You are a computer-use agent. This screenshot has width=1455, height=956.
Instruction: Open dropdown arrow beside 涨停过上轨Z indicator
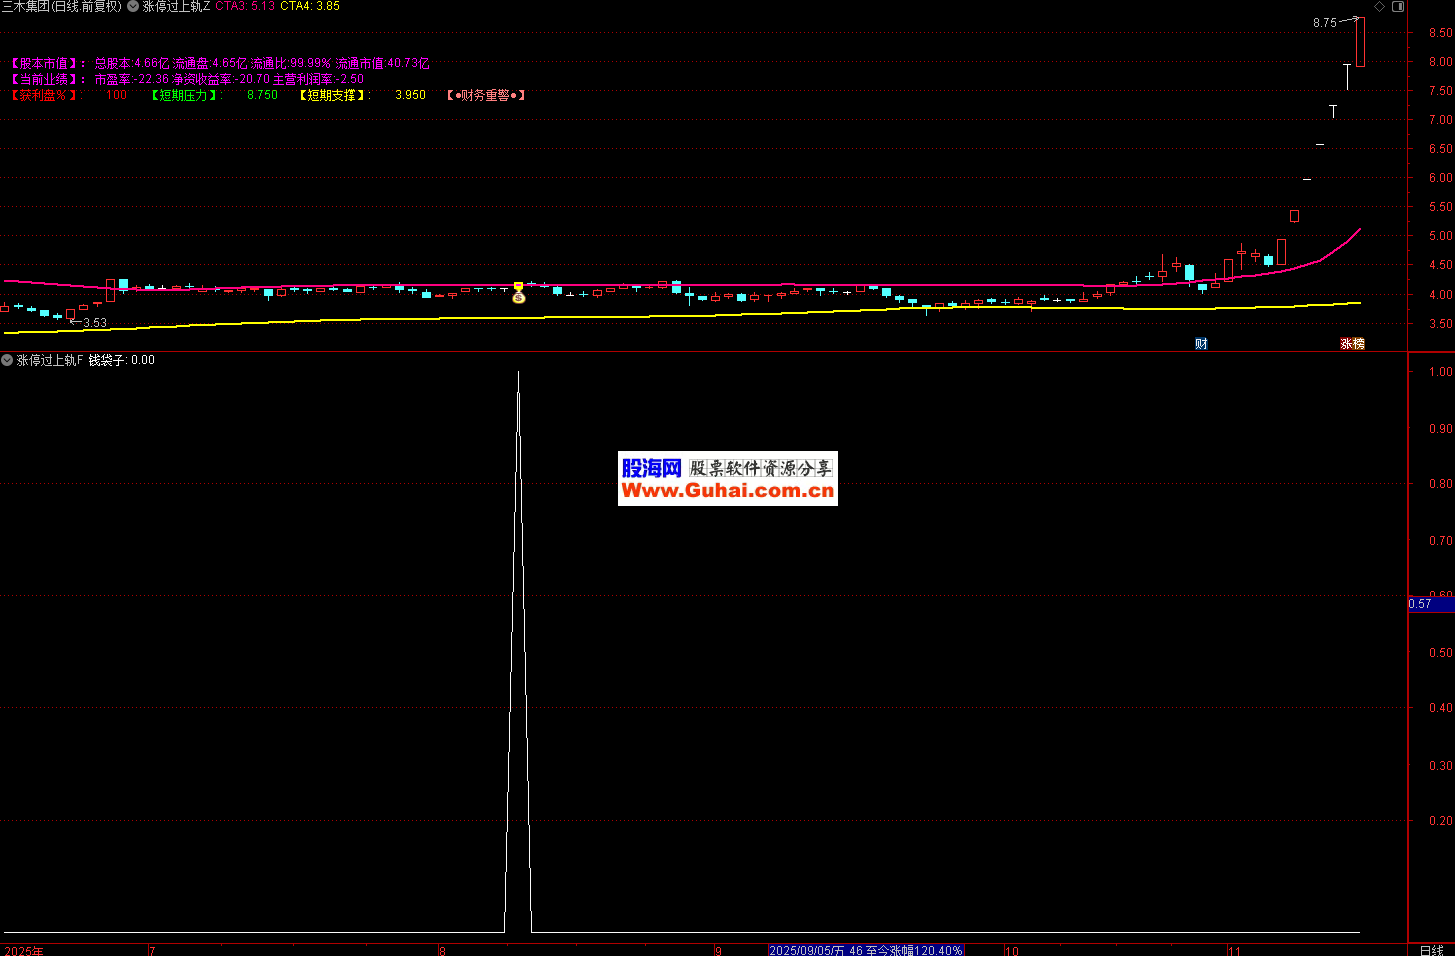(x=133, y=6)
